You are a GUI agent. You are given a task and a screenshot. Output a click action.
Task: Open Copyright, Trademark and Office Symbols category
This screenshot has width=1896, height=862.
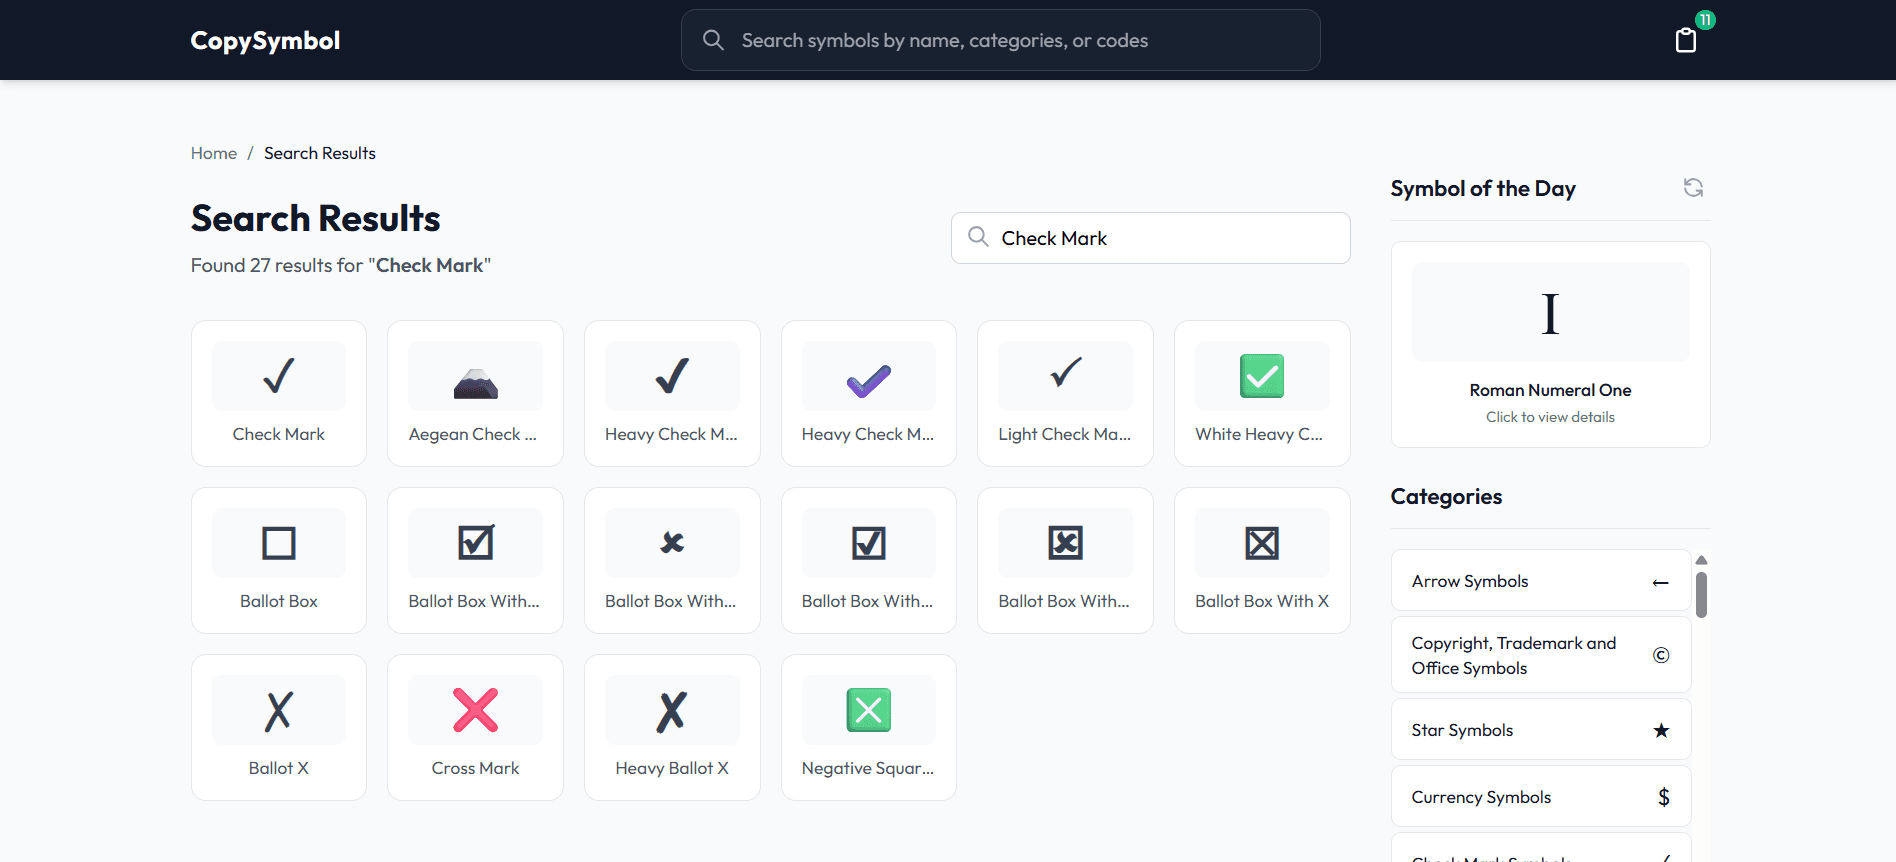tap(1540, 655)
